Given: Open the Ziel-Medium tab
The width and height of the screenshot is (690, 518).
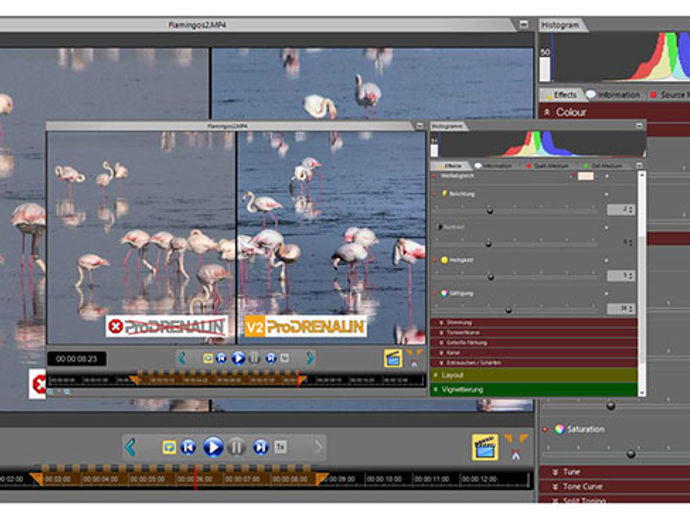Looking at the screenshot, I should tap(603, 166).
